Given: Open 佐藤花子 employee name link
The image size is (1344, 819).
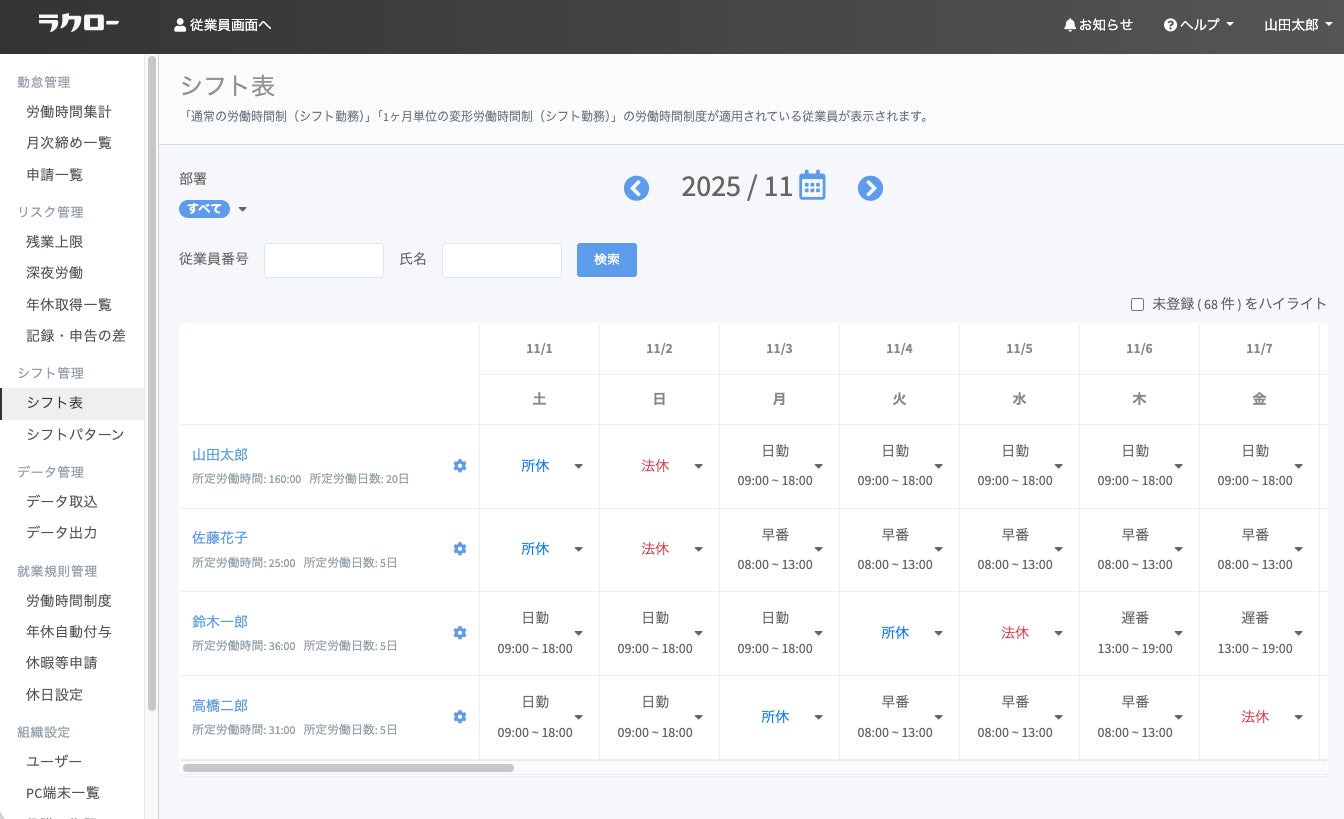Looking at the screenshot, I should point(220,538).
